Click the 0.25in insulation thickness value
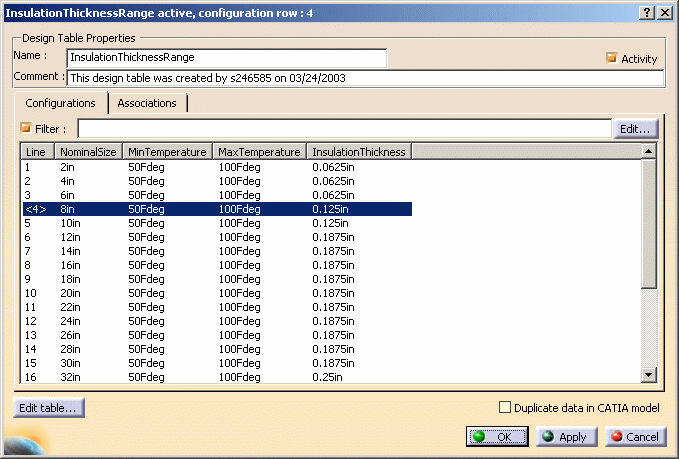Screen dimensions: 679x459 pyautogui.click(x=327, y=377)
